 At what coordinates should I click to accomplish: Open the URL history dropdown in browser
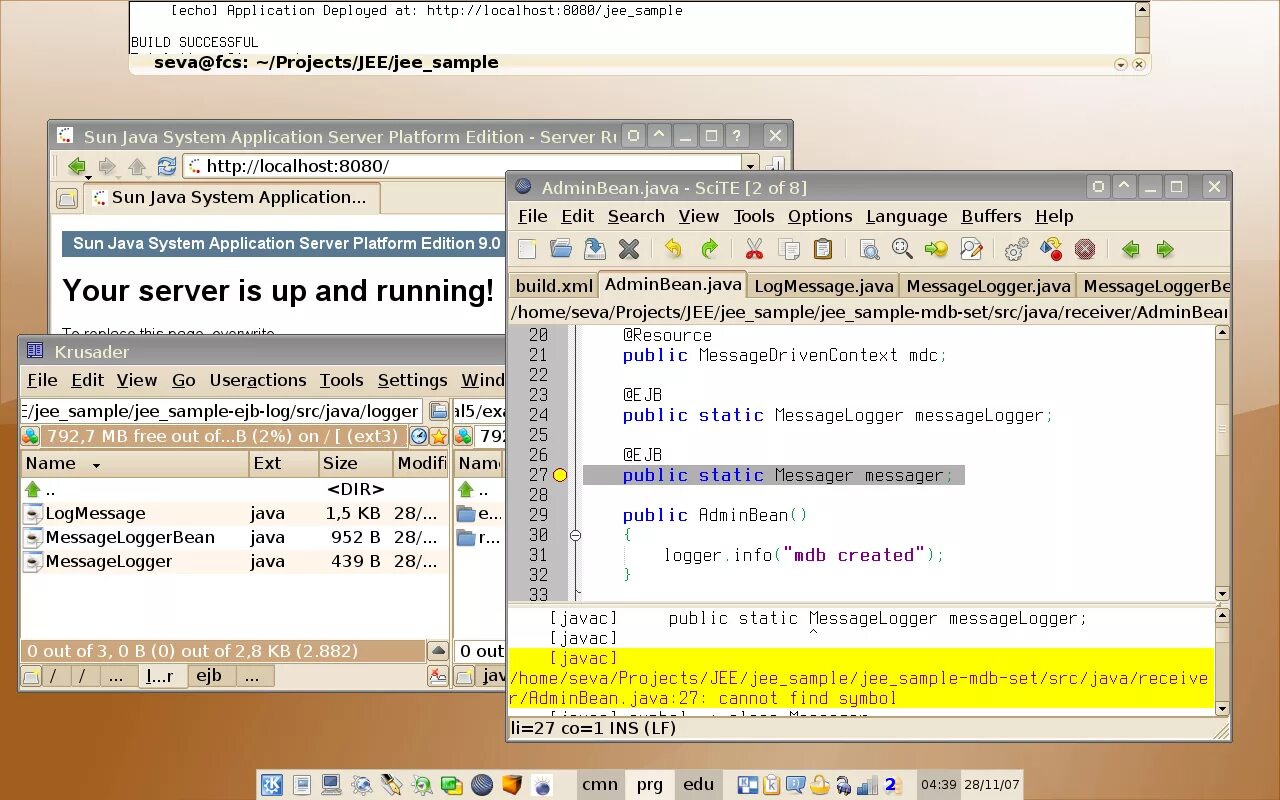pos(750,166)
